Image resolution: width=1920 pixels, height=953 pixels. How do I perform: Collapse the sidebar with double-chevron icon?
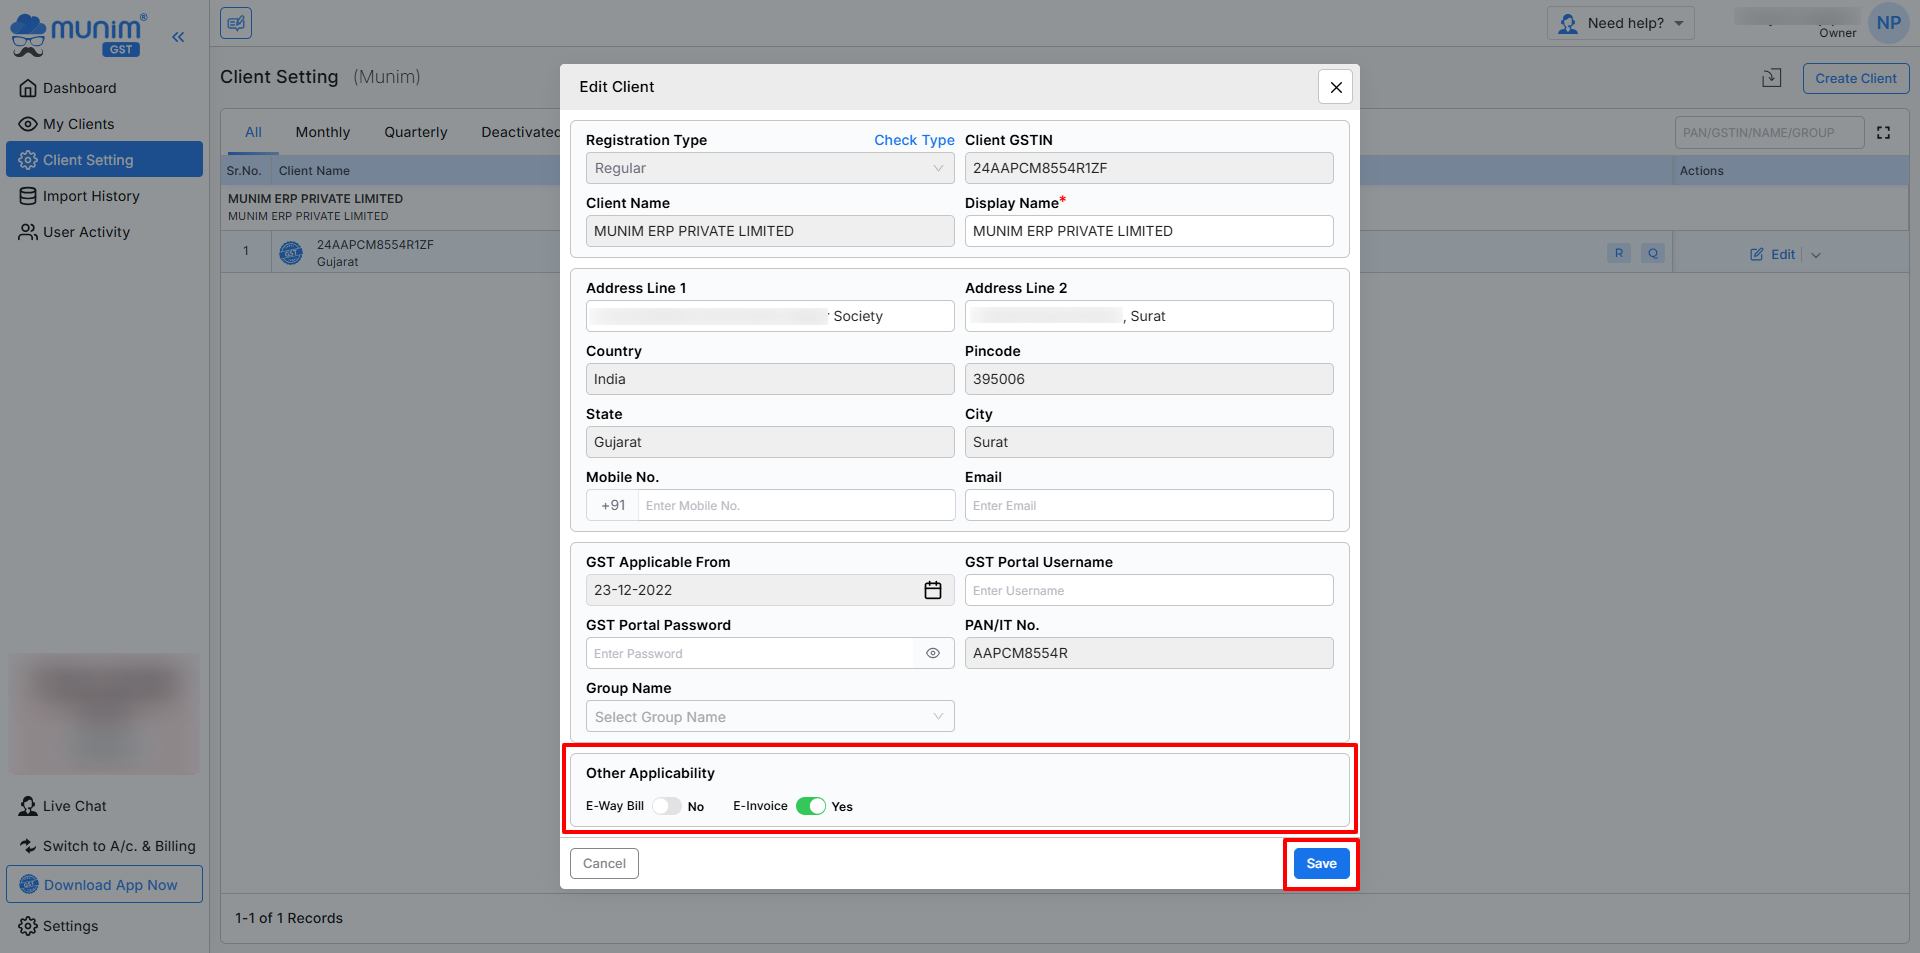(x=178, y=37)
